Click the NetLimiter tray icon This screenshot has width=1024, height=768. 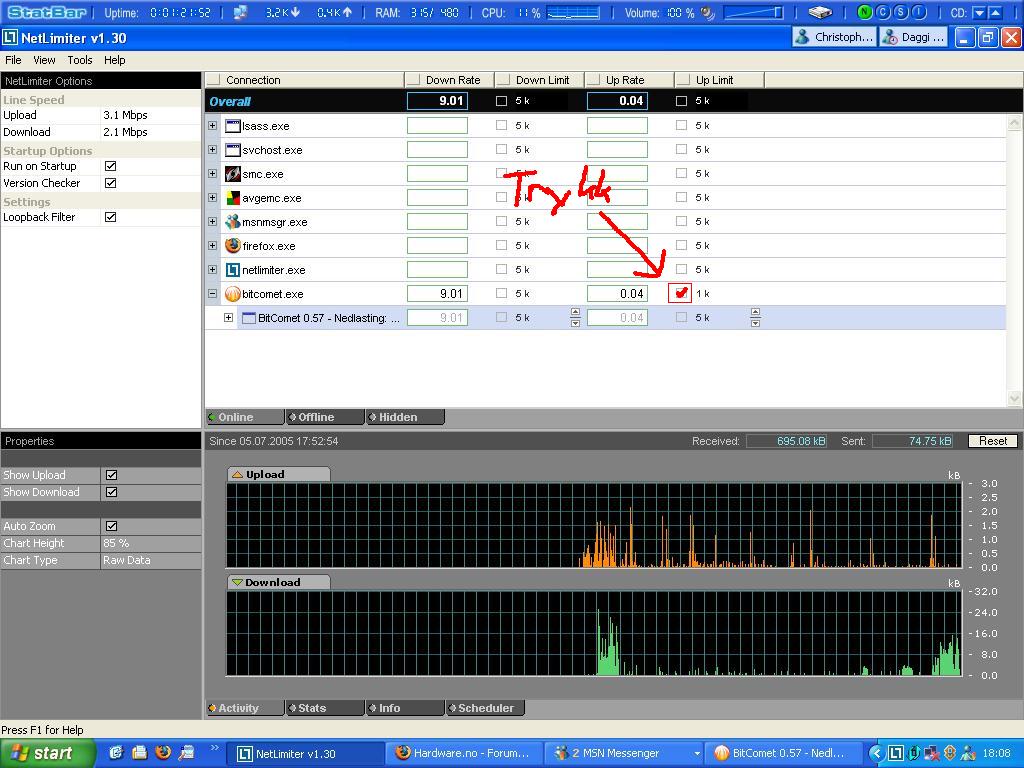point(897,753)
